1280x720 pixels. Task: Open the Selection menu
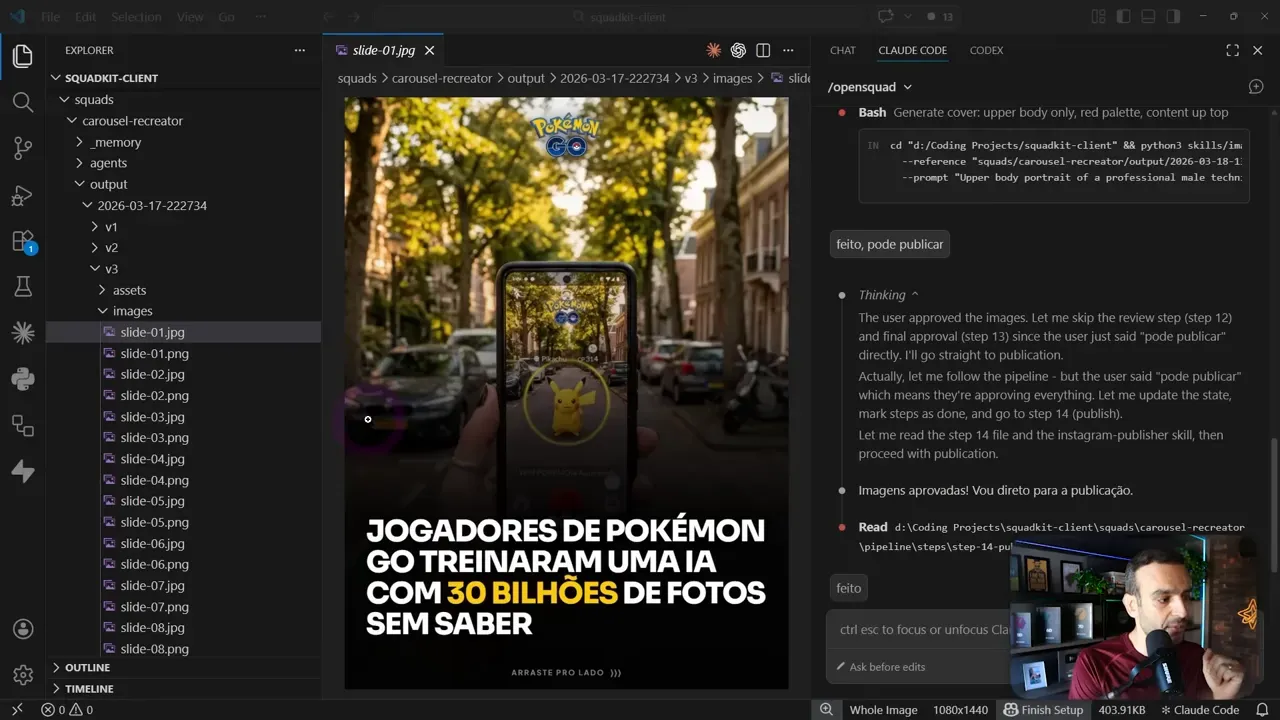click(136, 16)
